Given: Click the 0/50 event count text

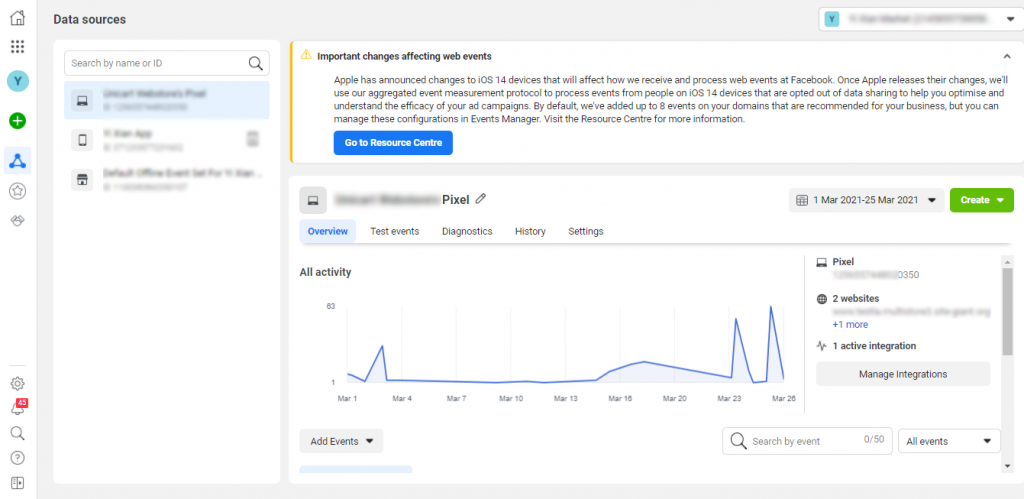Looking at the screenshot, I should coord(874,439).
